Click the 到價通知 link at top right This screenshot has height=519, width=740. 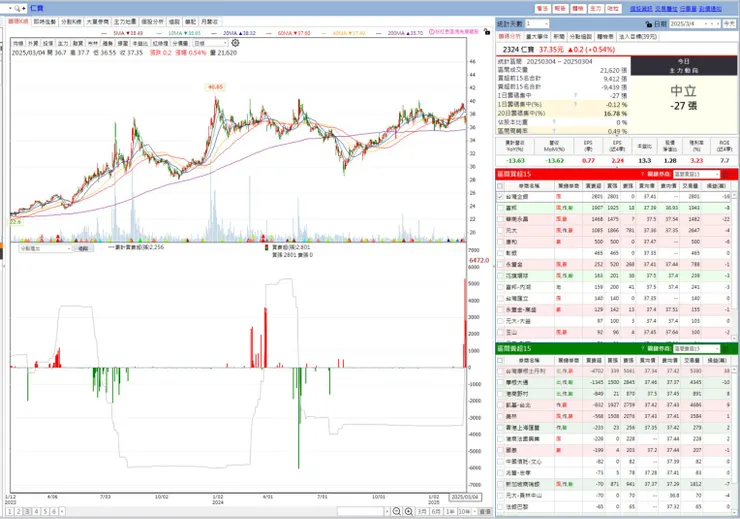710,8
